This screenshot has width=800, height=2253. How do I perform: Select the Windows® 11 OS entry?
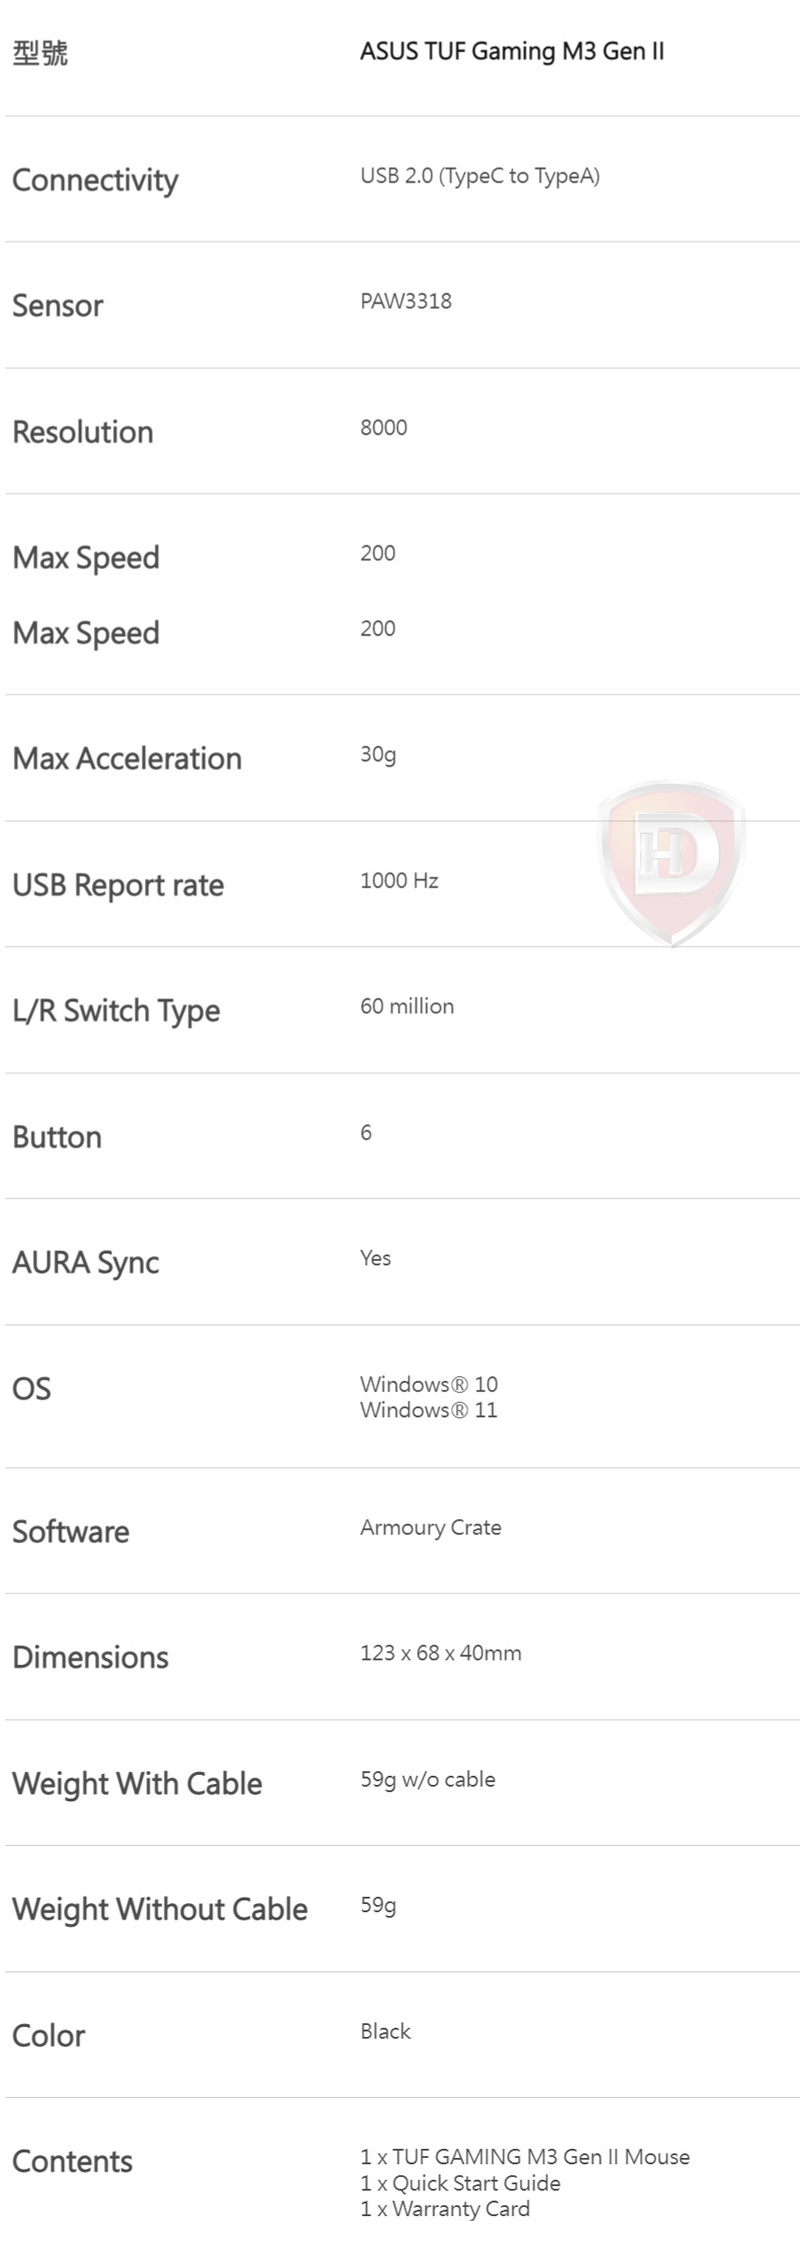429,1410
